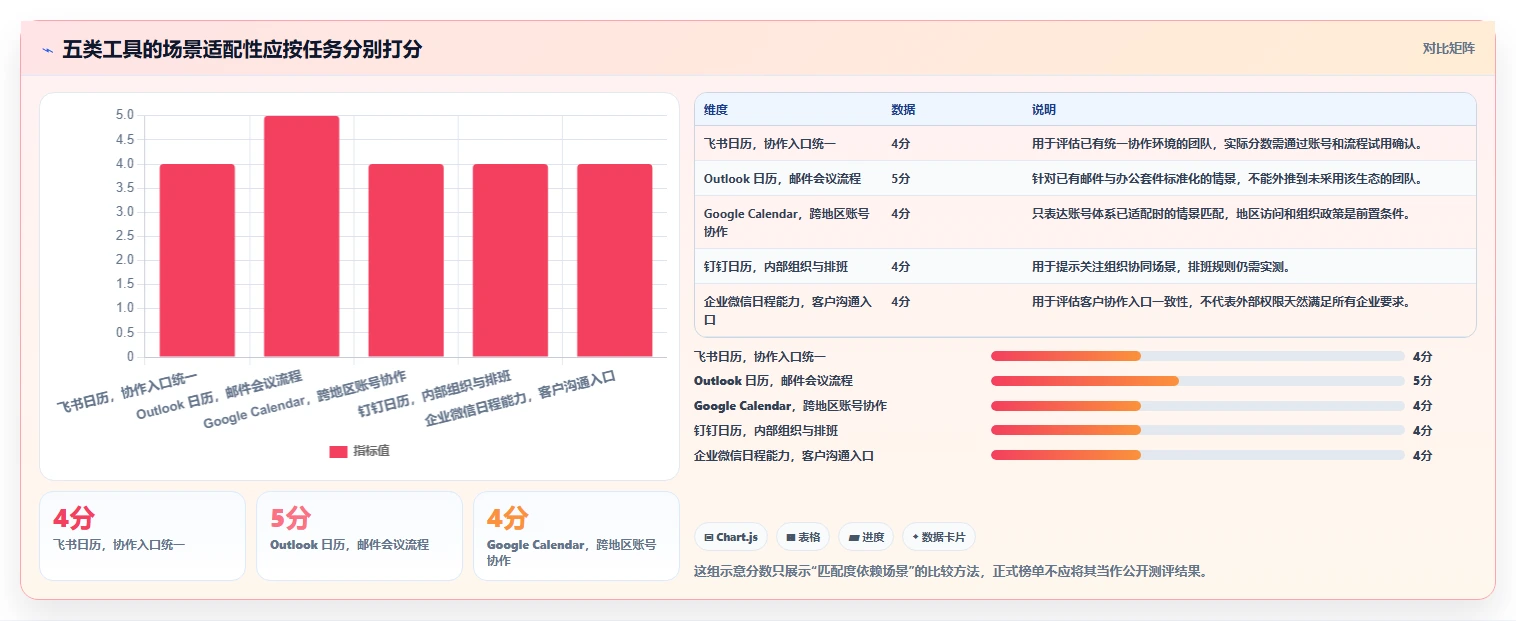Click the Google Calendar bar in the chart
Image resolution: width=1516 pixels, height=621 pixels.
[406, 260]
